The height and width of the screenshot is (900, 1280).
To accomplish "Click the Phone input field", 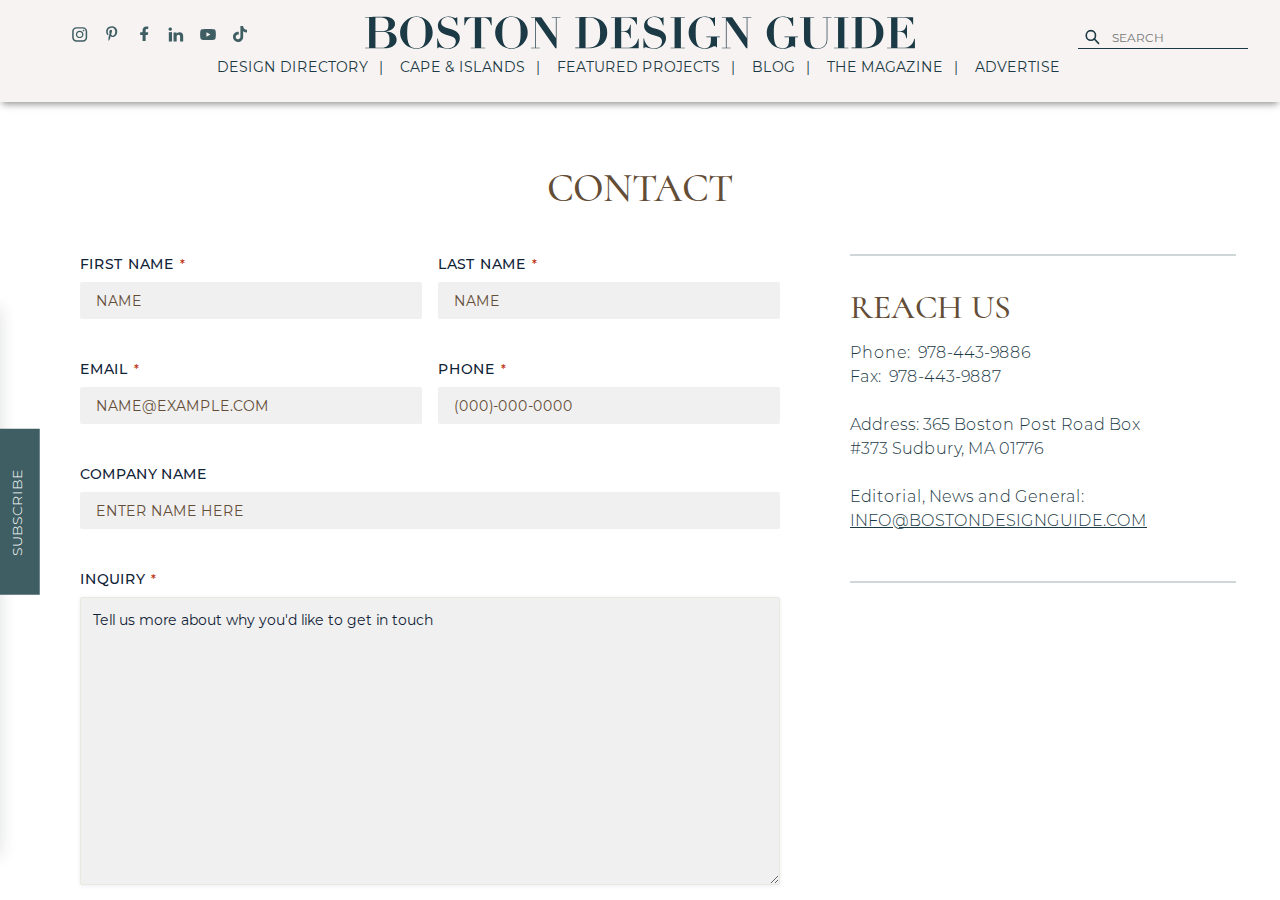I will [x=609, y=405].
